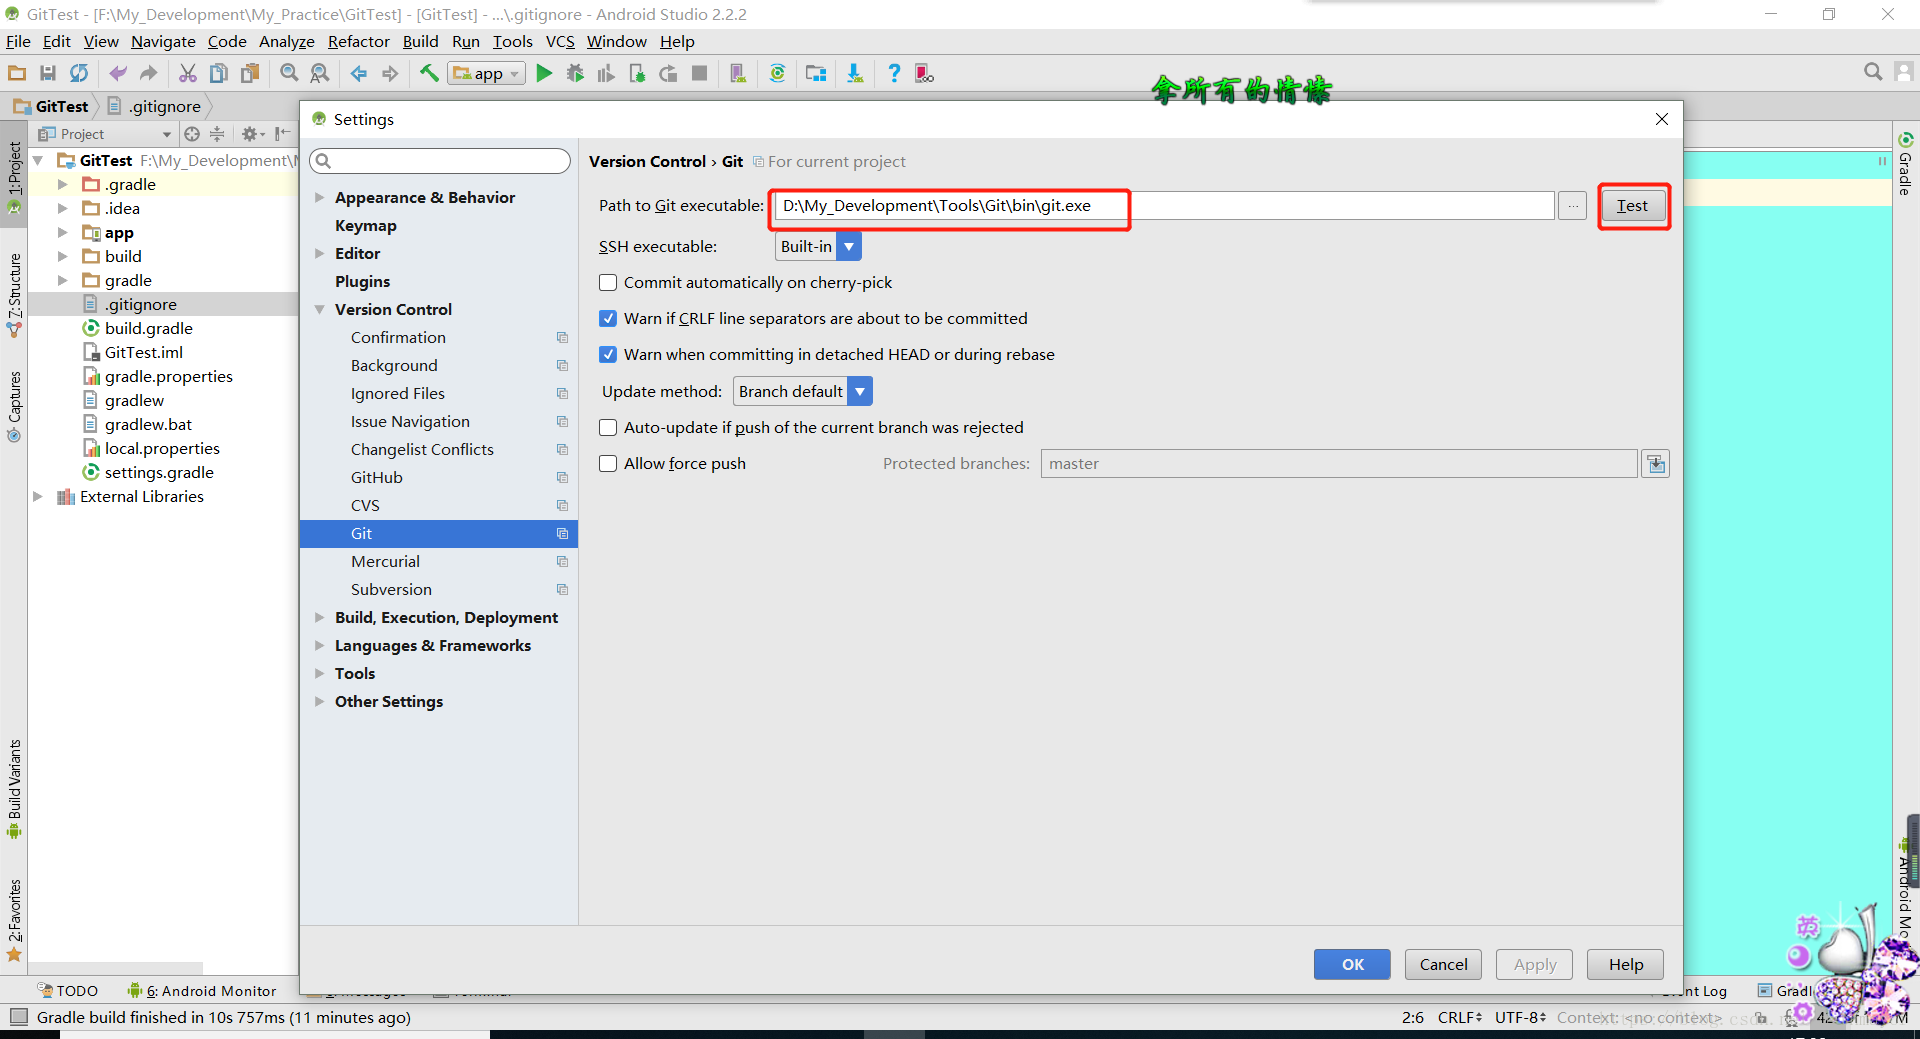Enable Allow force push checkbox

point(608,464)
